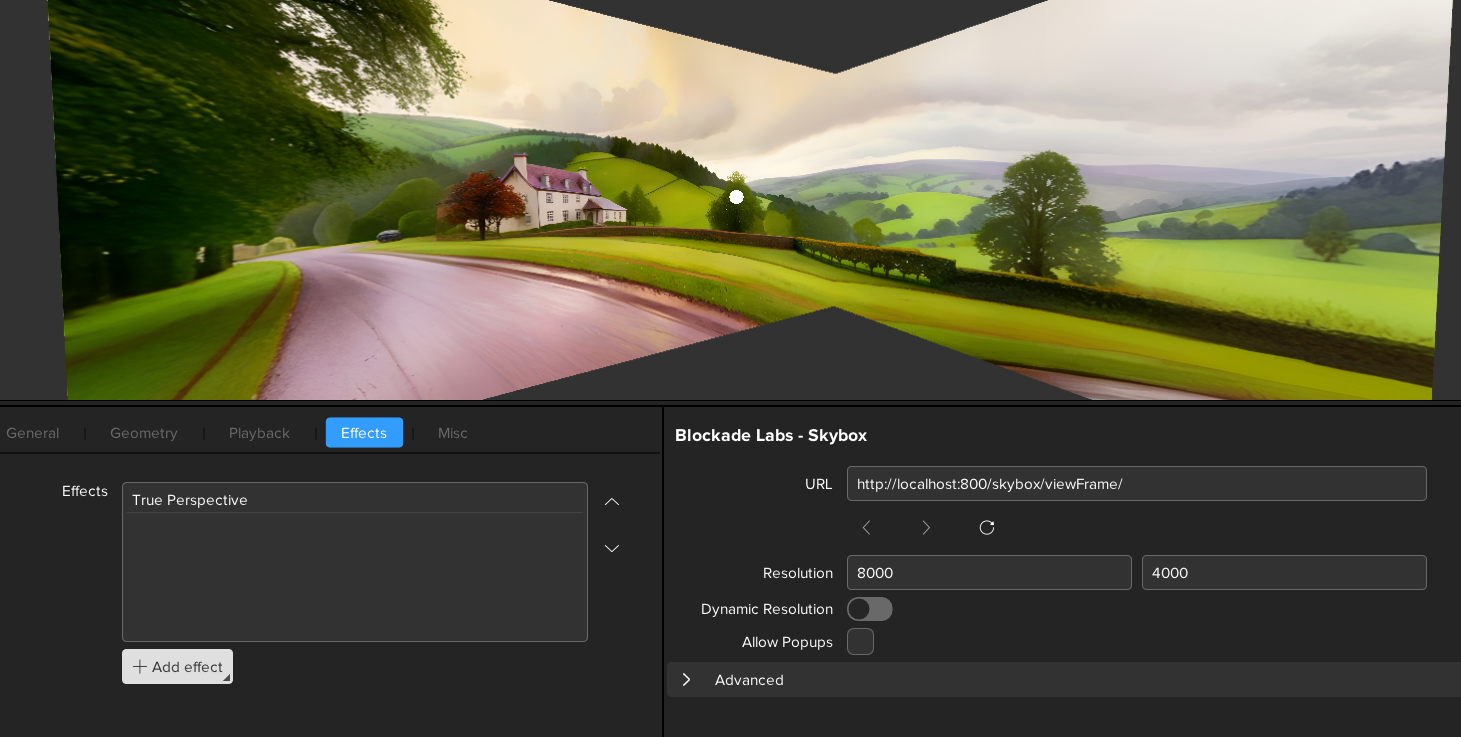Move the selected effect down
1461x737 pixels.
pos(612,548)
